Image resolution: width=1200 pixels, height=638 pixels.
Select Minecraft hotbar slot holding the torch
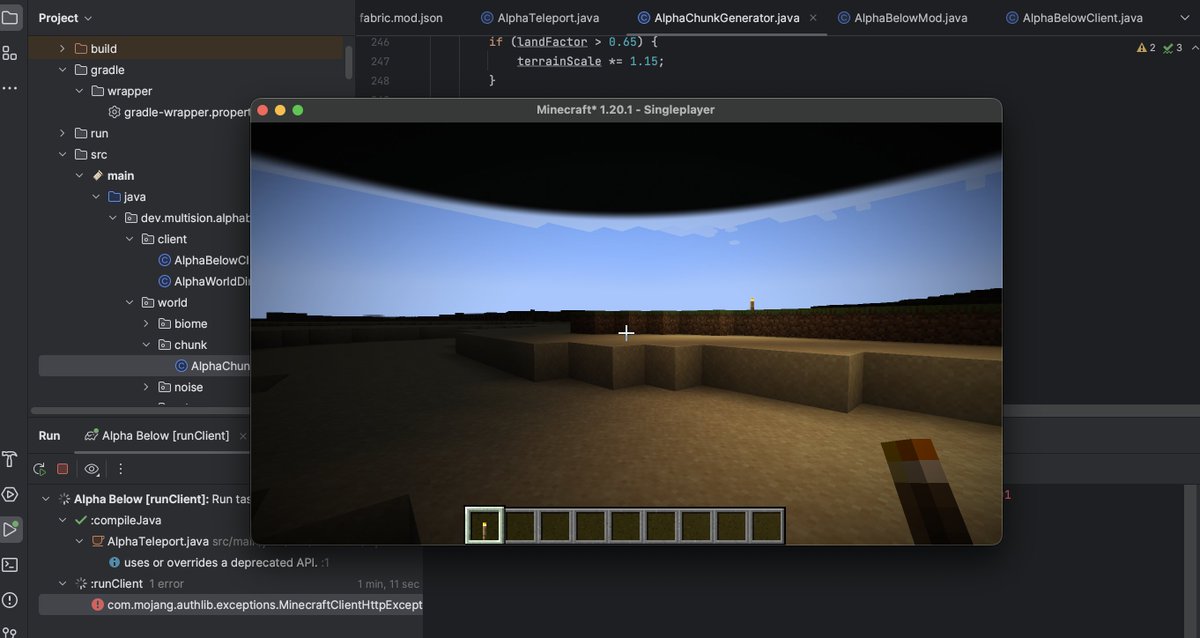click(484, 526)
